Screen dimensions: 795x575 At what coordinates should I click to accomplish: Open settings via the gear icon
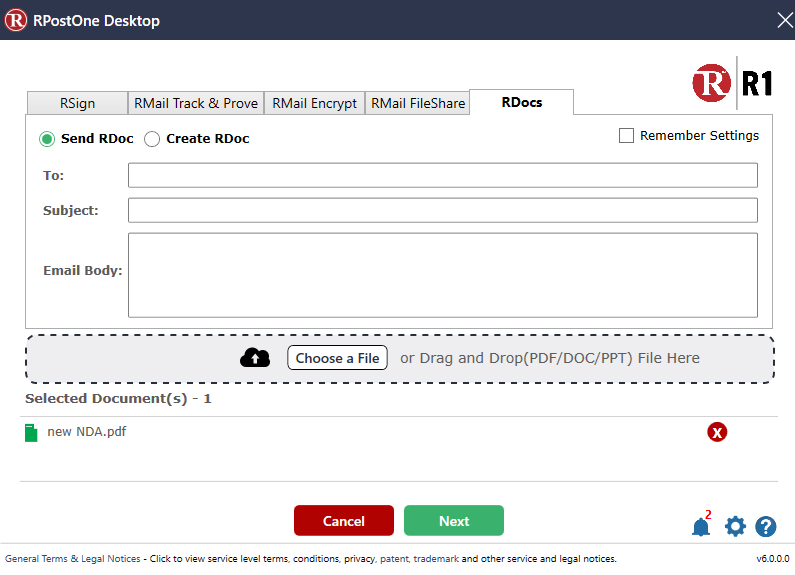pyautogui.click(x=735, y=526)
